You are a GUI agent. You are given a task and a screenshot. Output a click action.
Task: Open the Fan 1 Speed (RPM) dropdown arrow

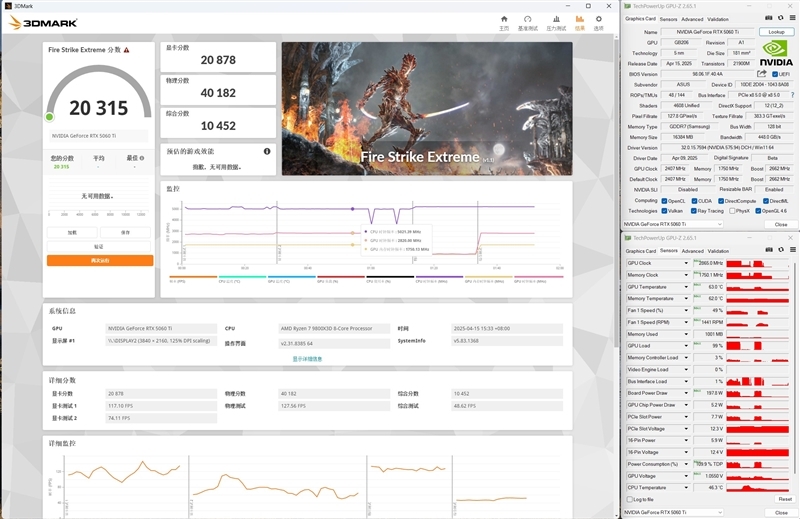686,323
